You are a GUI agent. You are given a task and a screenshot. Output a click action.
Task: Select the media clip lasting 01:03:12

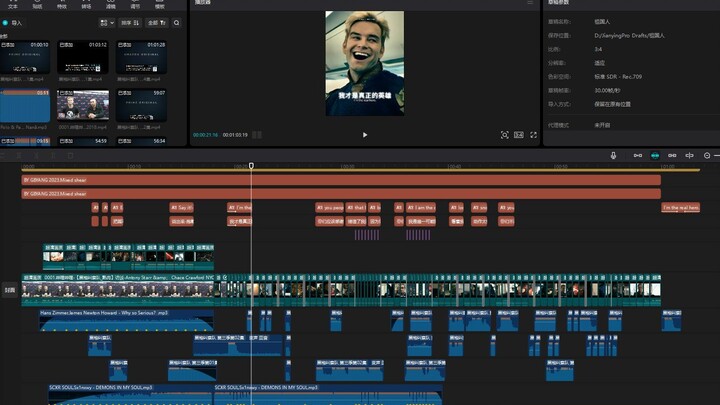(x=83, y=57)
